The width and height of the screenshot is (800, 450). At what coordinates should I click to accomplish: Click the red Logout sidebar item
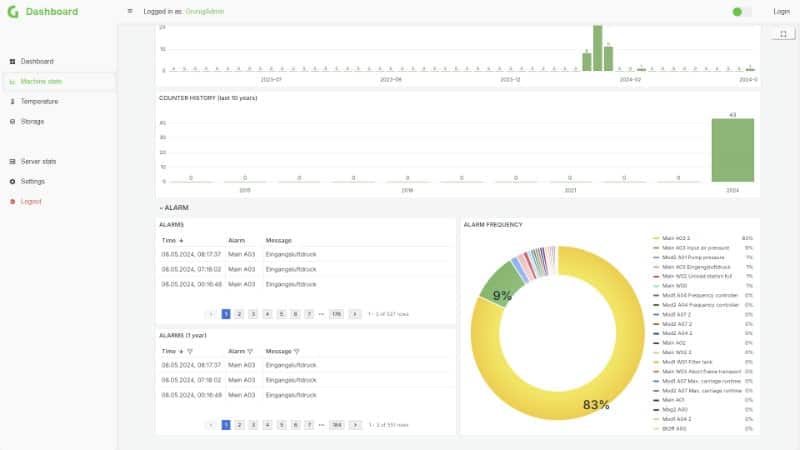pyautogui.click(x=31, y=202)
